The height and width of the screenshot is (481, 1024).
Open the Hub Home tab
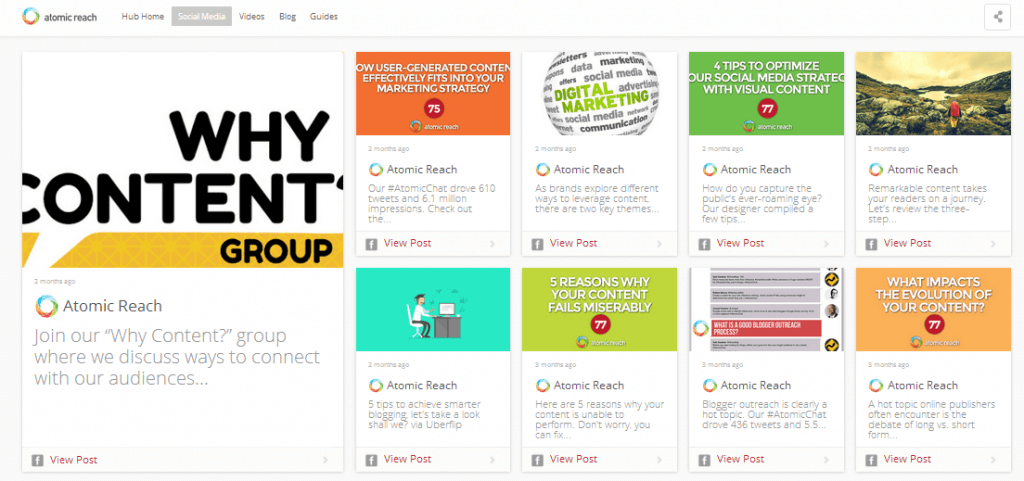142,17
